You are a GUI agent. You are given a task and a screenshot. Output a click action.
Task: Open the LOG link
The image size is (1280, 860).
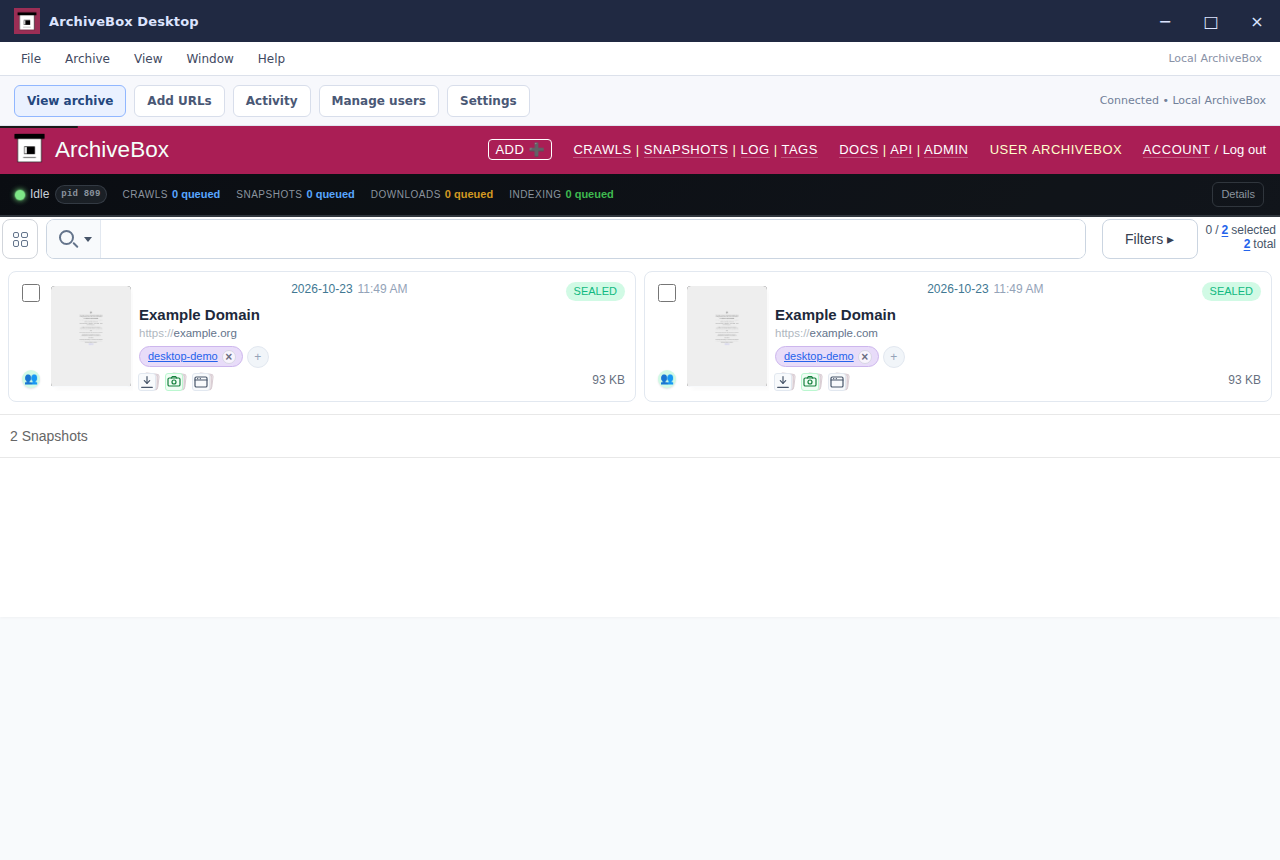(755, 150)
